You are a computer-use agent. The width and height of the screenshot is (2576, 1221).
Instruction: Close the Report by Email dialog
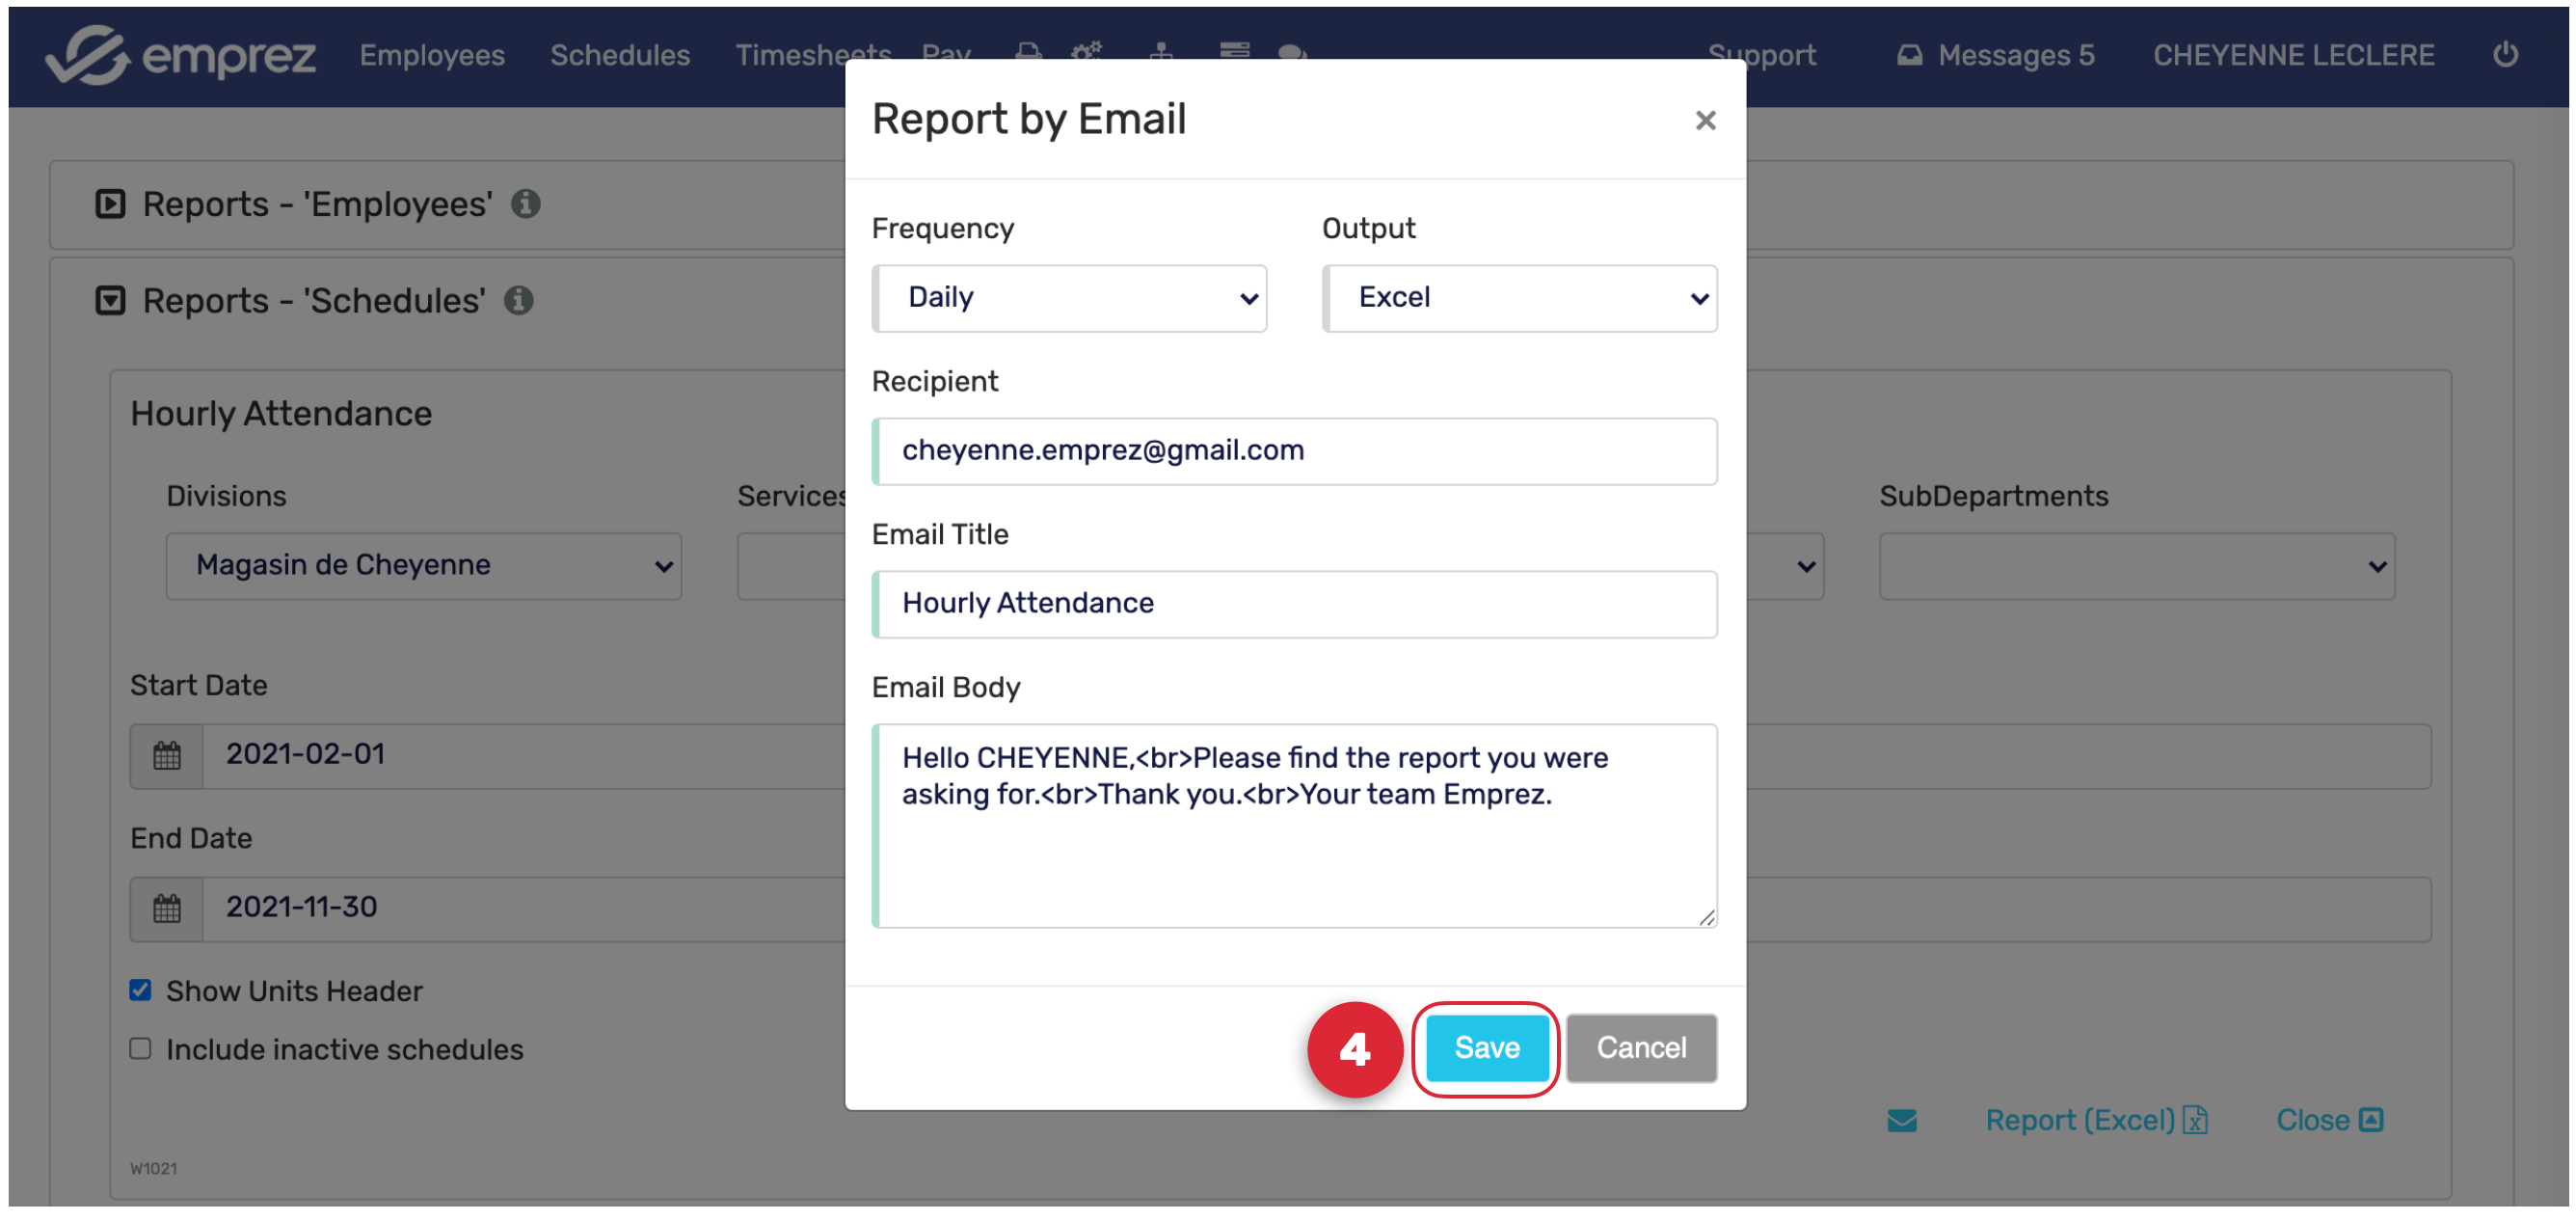pos(1705,120)
